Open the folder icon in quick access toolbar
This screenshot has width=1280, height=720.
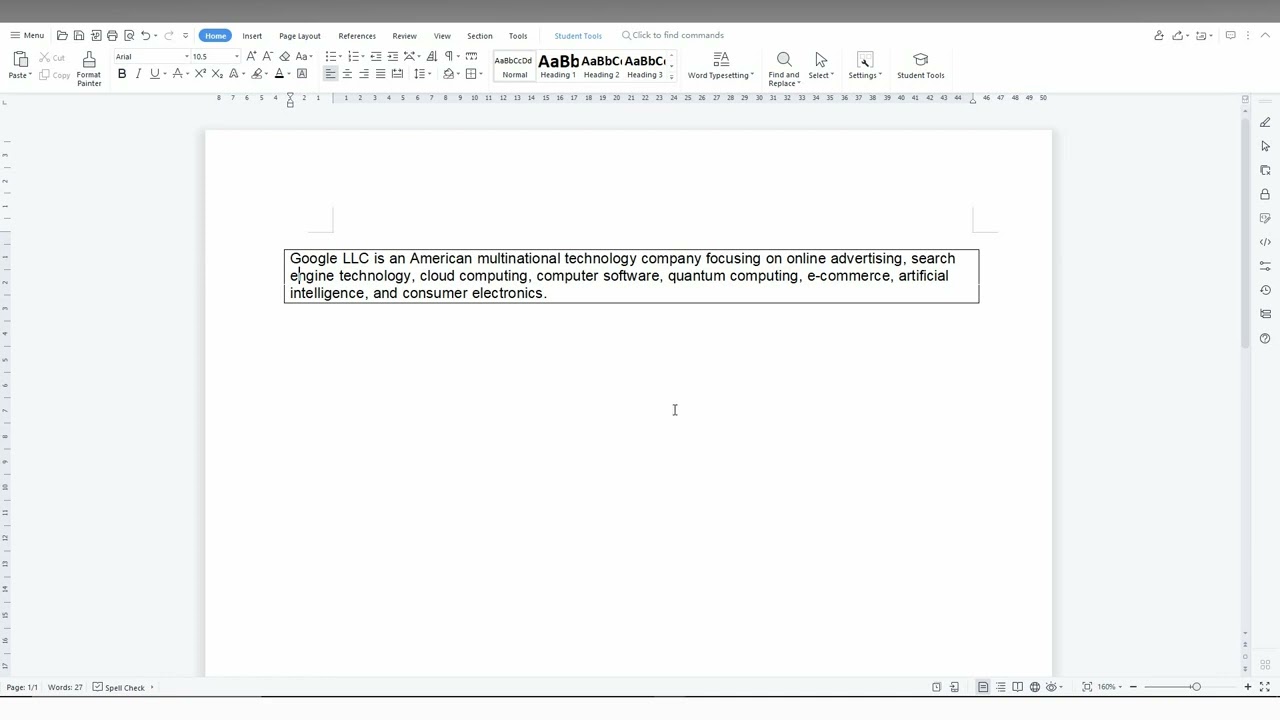pos(62,35)
